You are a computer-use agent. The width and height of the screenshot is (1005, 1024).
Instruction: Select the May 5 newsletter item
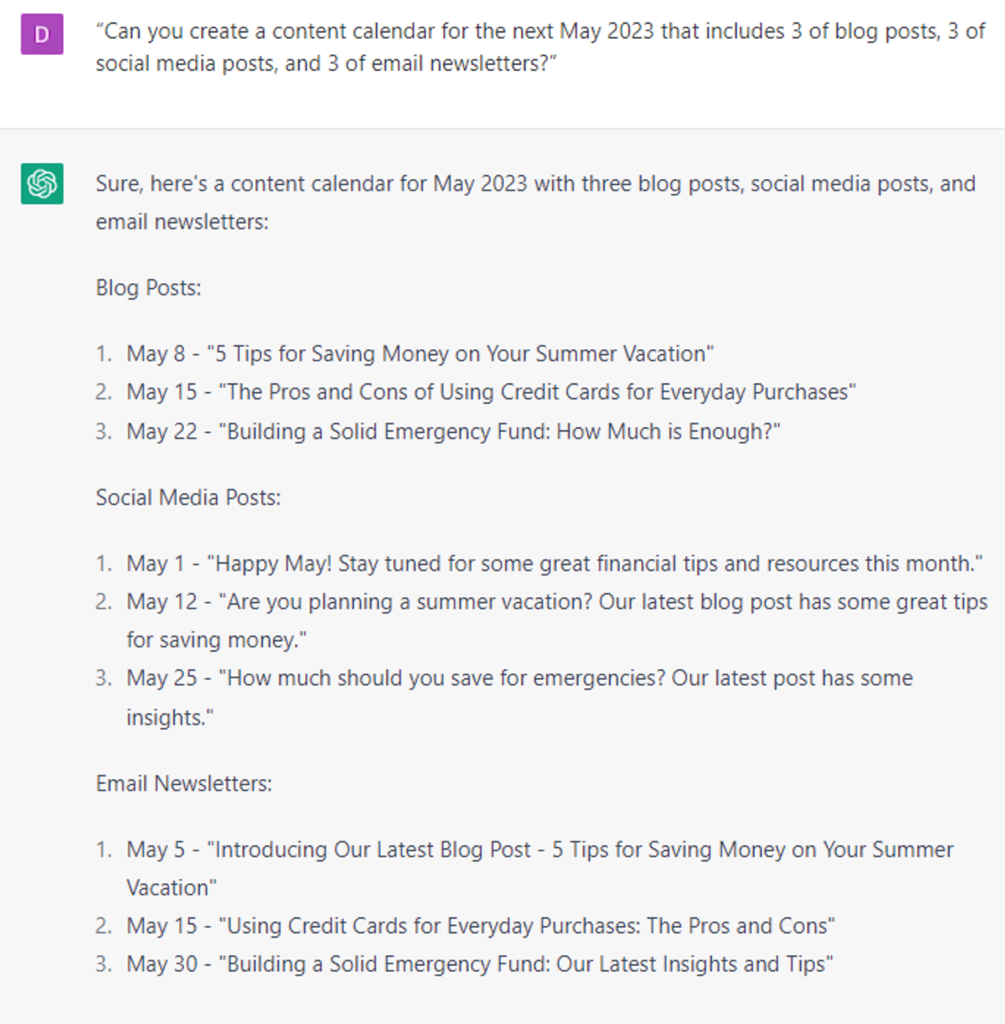539,850
